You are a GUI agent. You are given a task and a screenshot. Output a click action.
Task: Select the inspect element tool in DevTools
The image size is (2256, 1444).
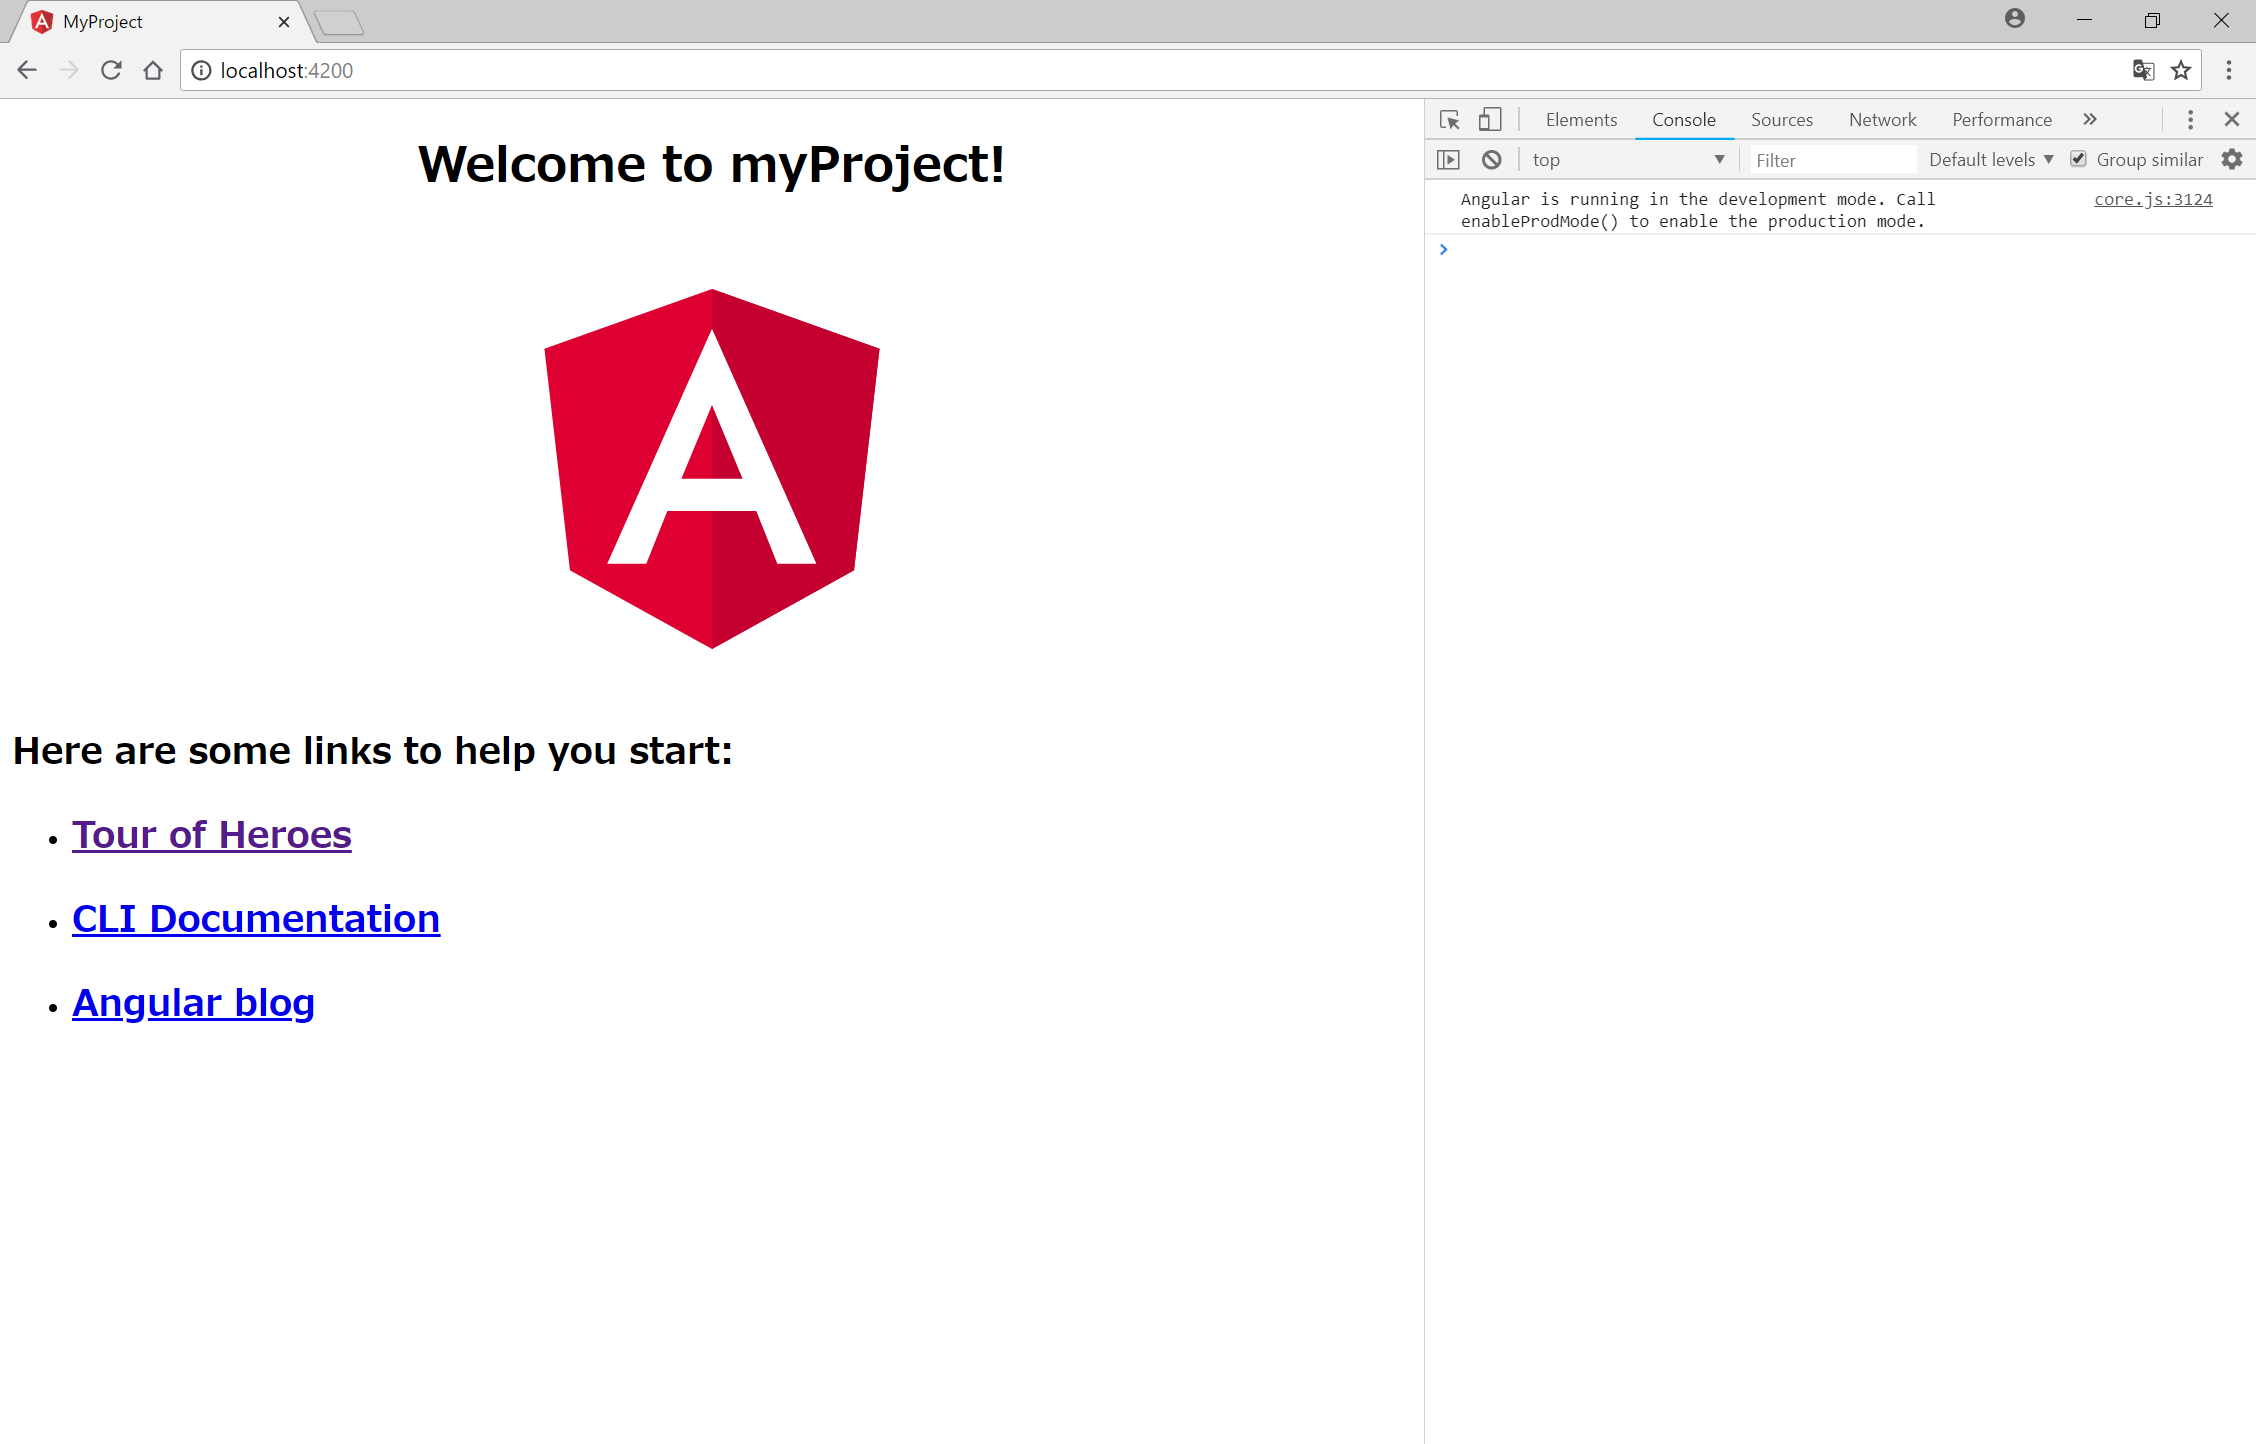(1449, 119)
